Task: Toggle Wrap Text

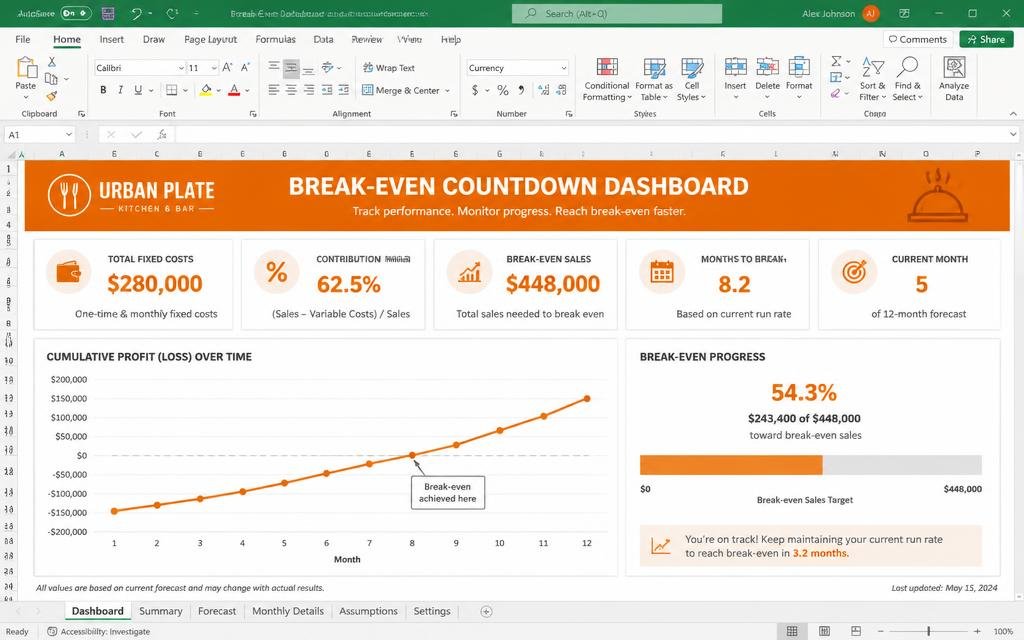Action: click(389, 67)
